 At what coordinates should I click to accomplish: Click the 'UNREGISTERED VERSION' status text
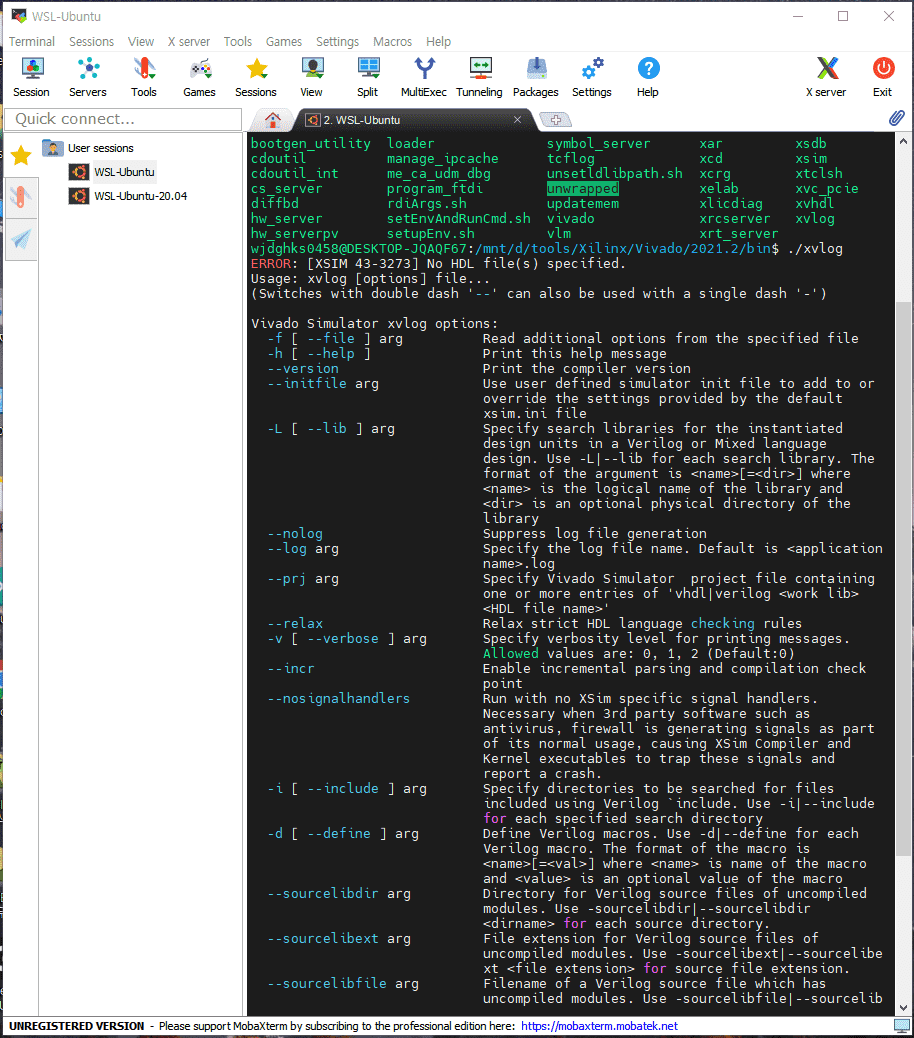77,1026
